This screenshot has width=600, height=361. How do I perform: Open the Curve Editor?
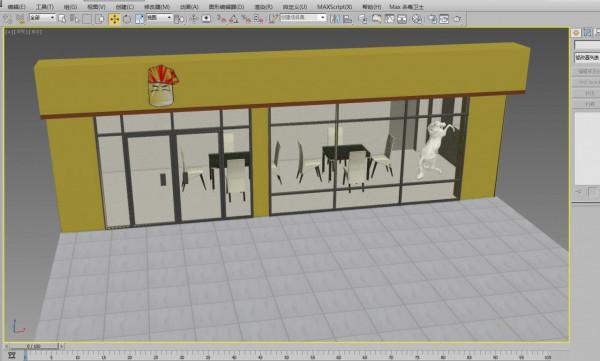[389, 19]
